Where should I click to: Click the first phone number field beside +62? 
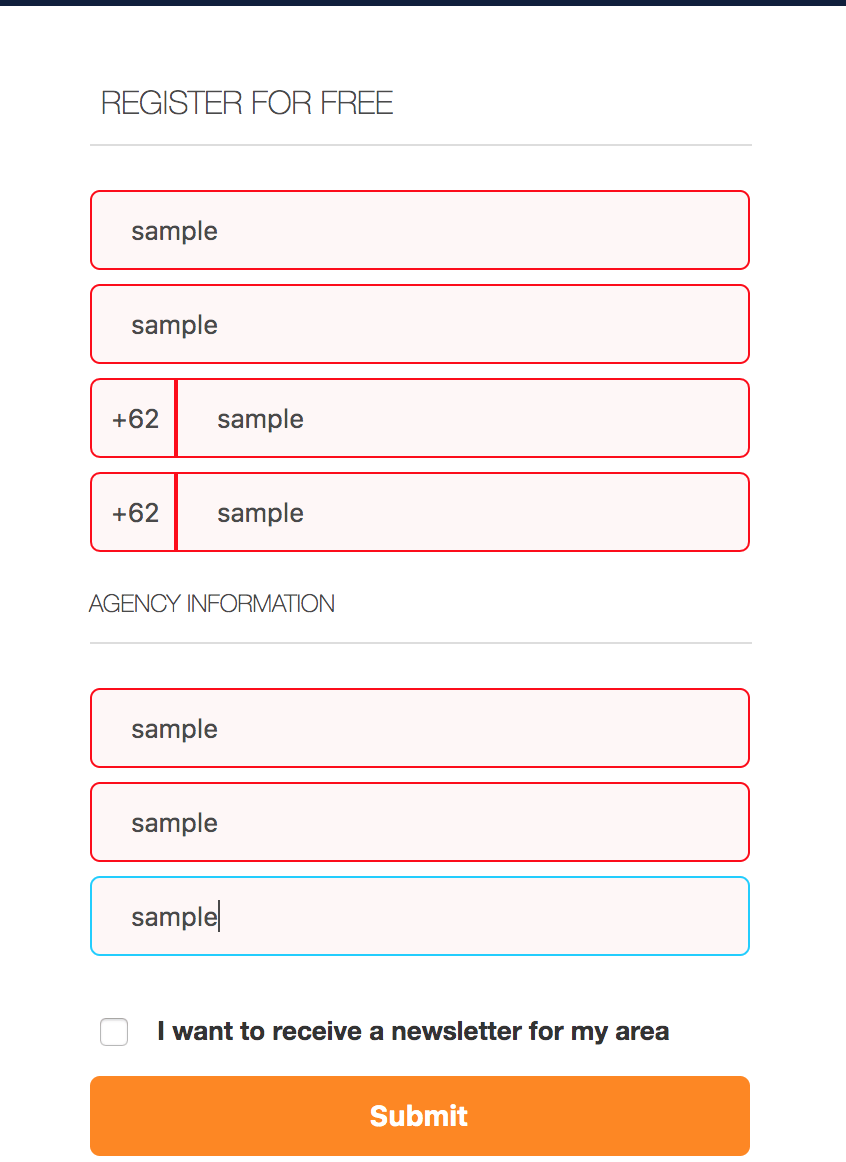(x=462, y=418)
